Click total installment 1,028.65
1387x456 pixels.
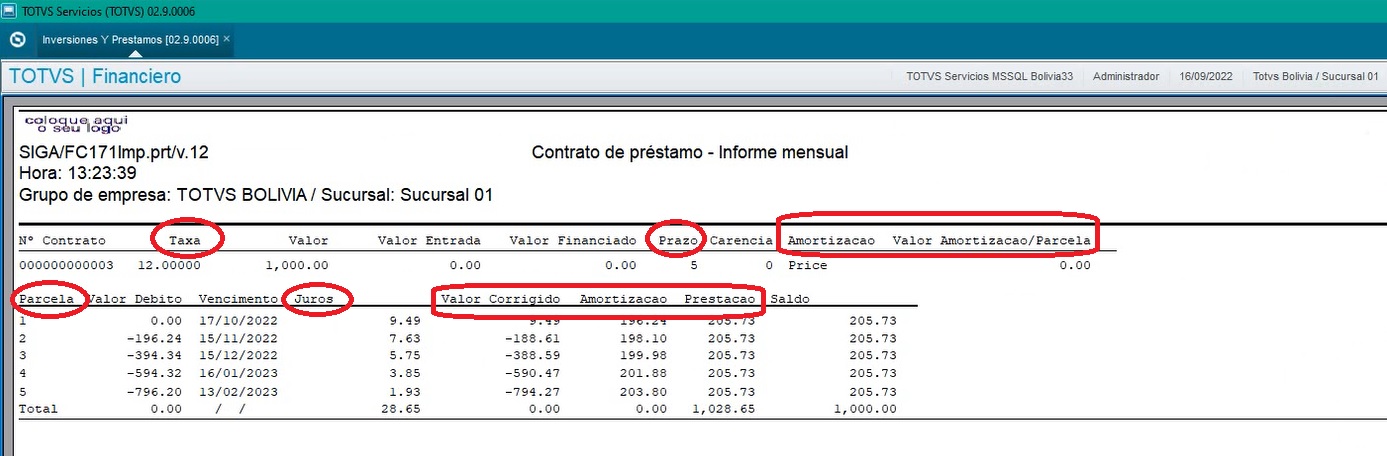click(x=724, y=408)
